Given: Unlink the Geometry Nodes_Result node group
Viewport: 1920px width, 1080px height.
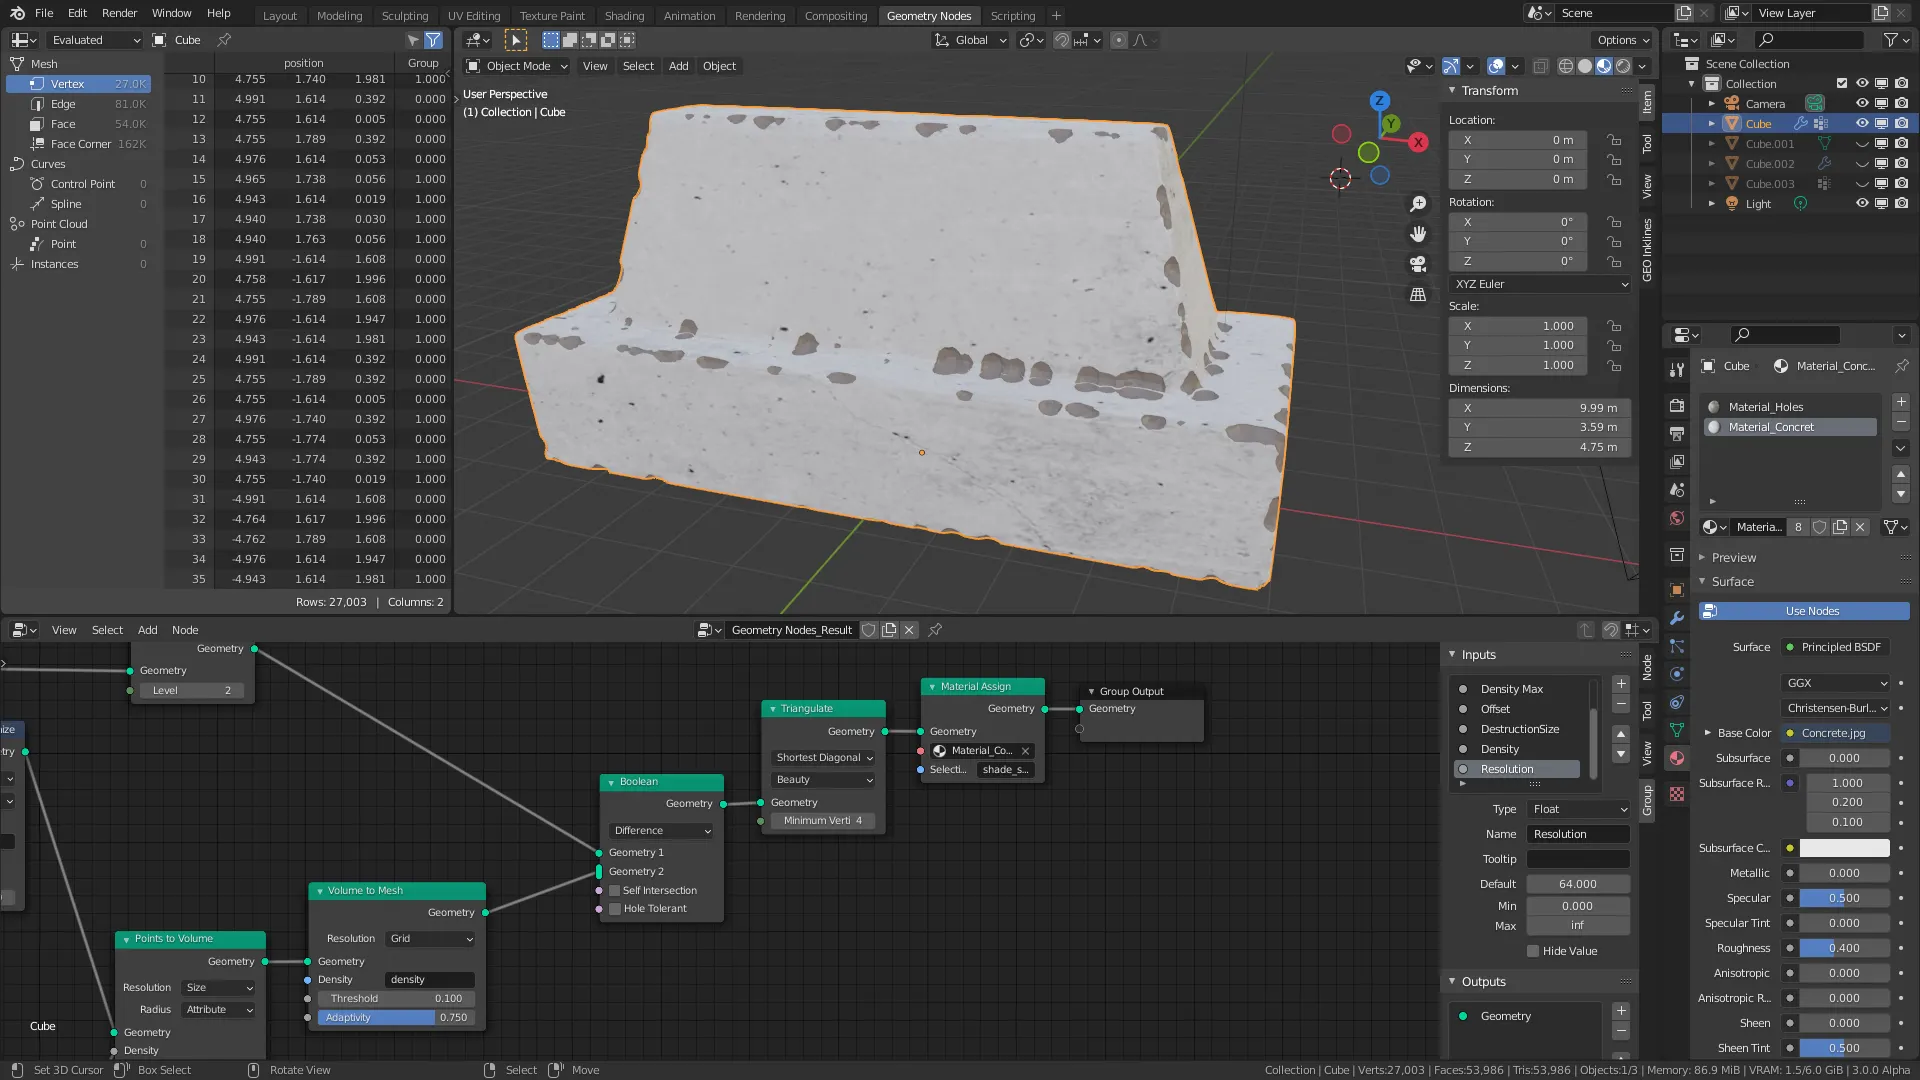Looking at the screenshot, I should pos(909,630).
